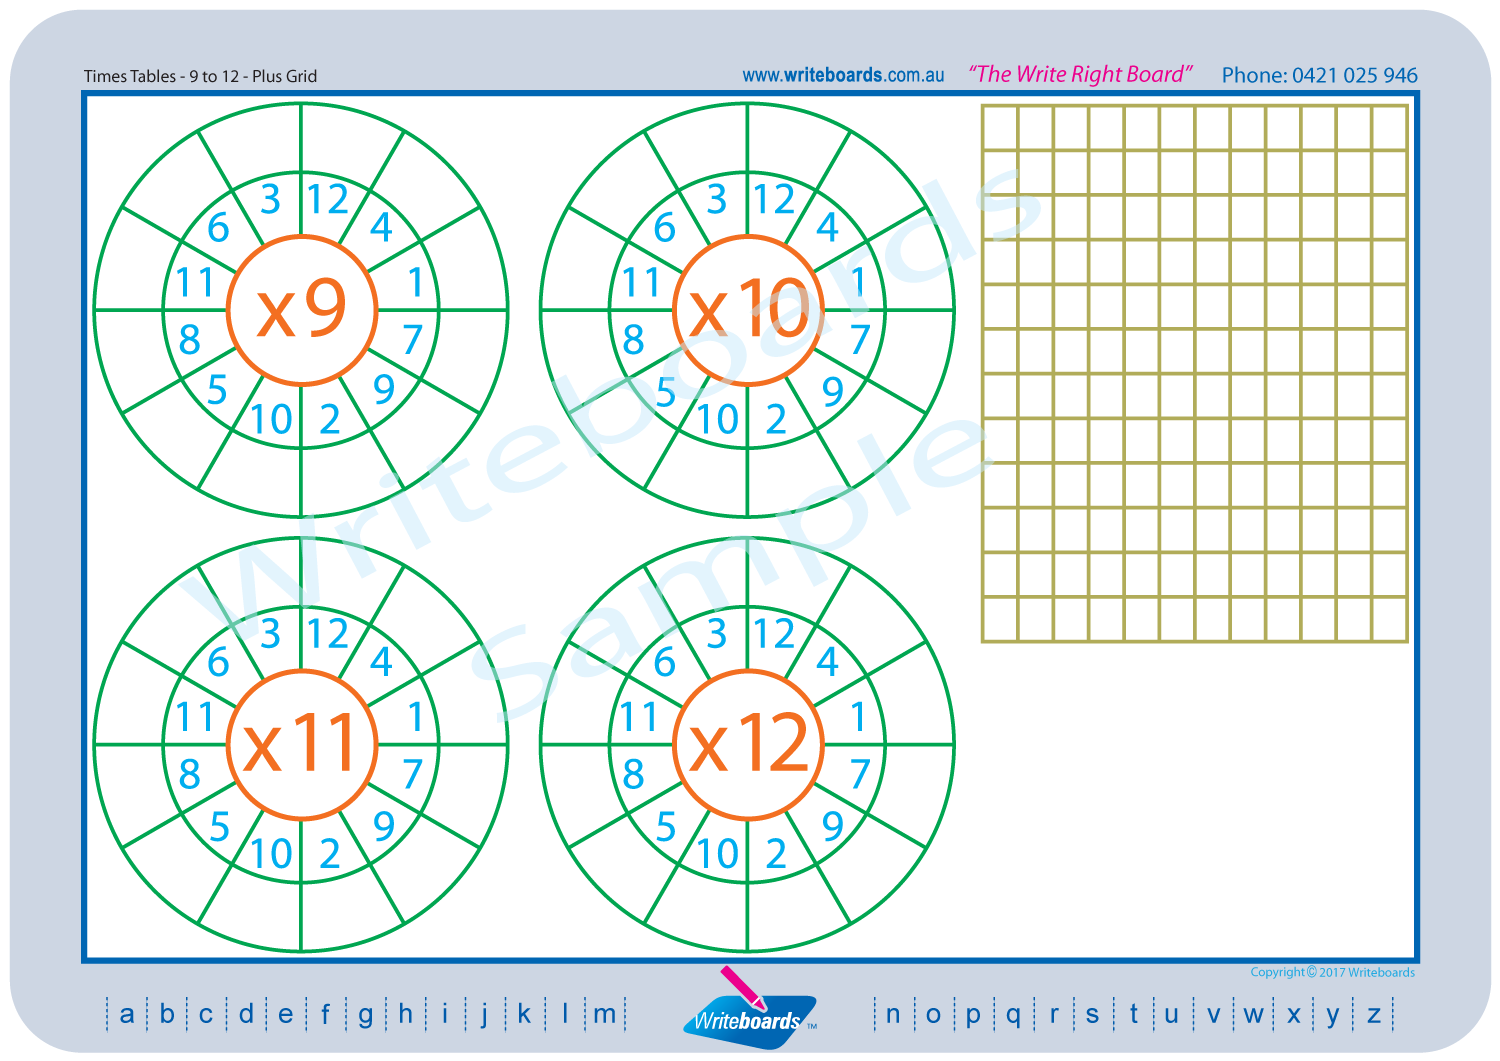The height and width of the screenshot is (1061, 1500).
Task: Select the title "Times Tables - 9 to 12 - Plus Grid"
Action: point(200,76)
